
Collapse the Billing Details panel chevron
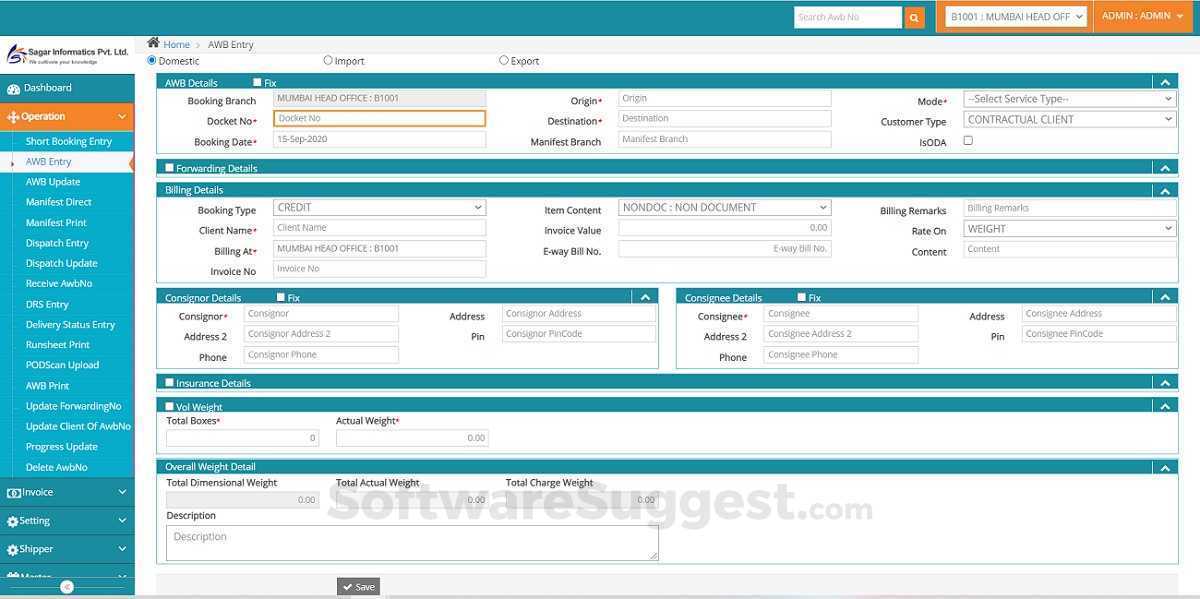1165,190
